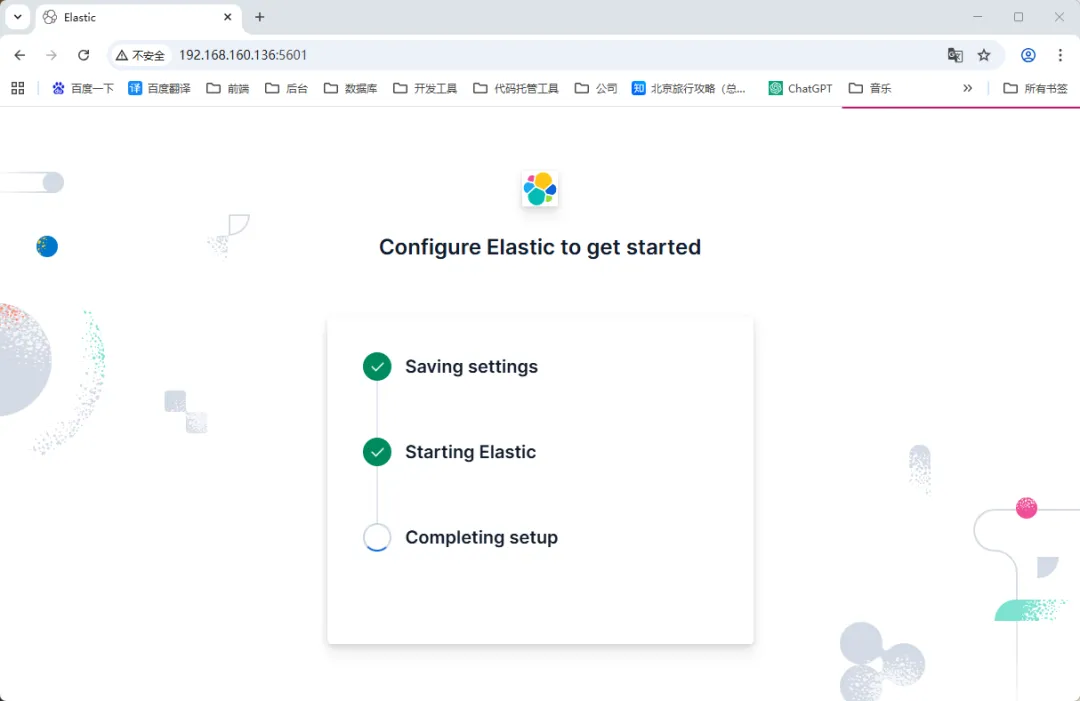
Task: Open the 前端 bookmark folder
Action: click(x=227, y=88)
